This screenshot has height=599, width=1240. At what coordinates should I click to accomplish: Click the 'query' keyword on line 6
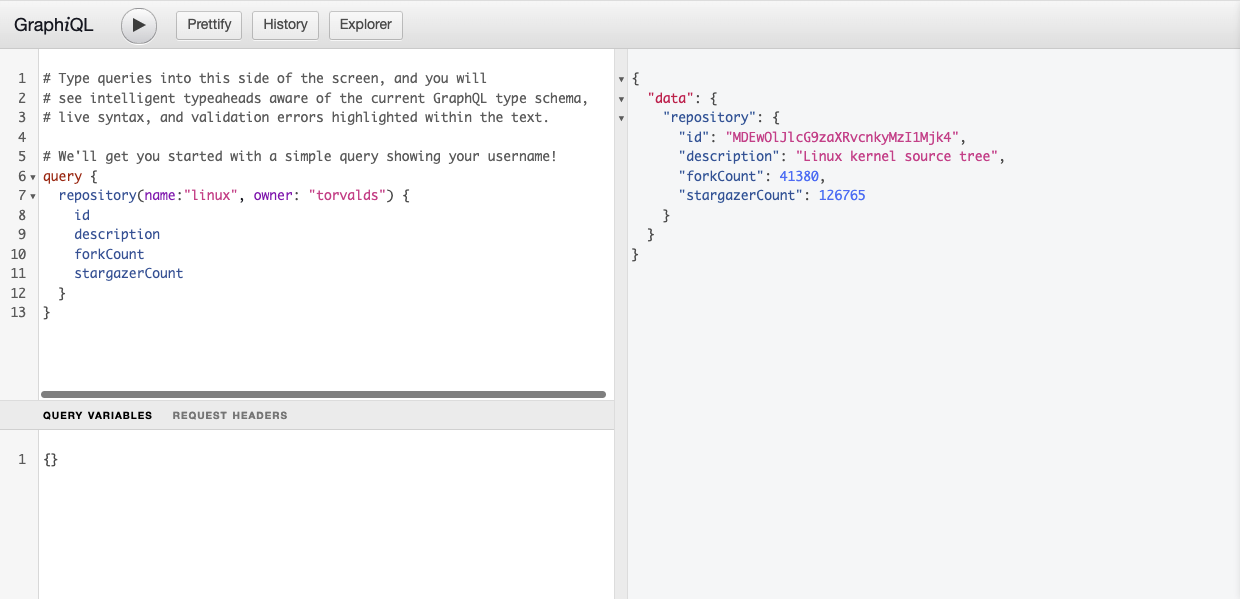pos(63,176)
